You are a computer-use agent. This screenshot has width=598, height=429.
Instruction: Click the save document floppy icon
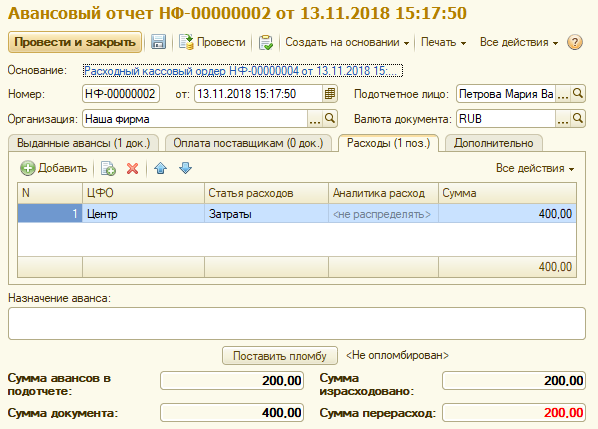[158, 42]
